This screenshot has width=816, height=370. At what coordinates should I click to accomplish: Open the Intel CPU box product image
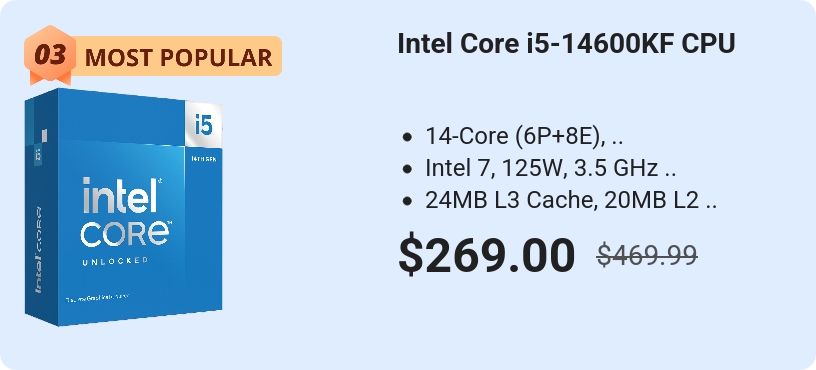pos(123,207)
